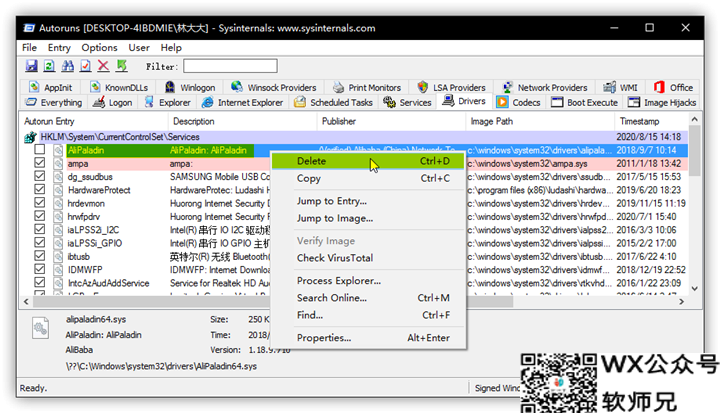Image resolution: width=720 pixels, height=413 pixels.
Task: Open the Logon tab
Action: coord(112,102)
